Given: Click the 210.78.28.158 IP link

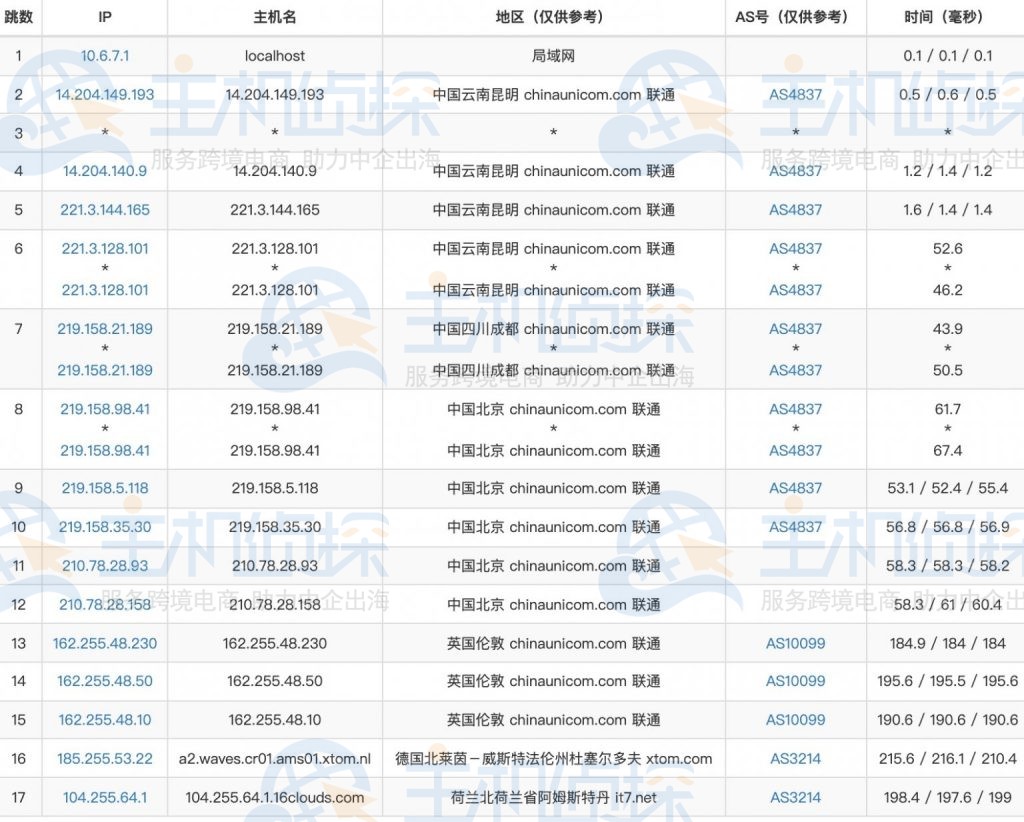Looking at the screenshot, I should (104, 604).
